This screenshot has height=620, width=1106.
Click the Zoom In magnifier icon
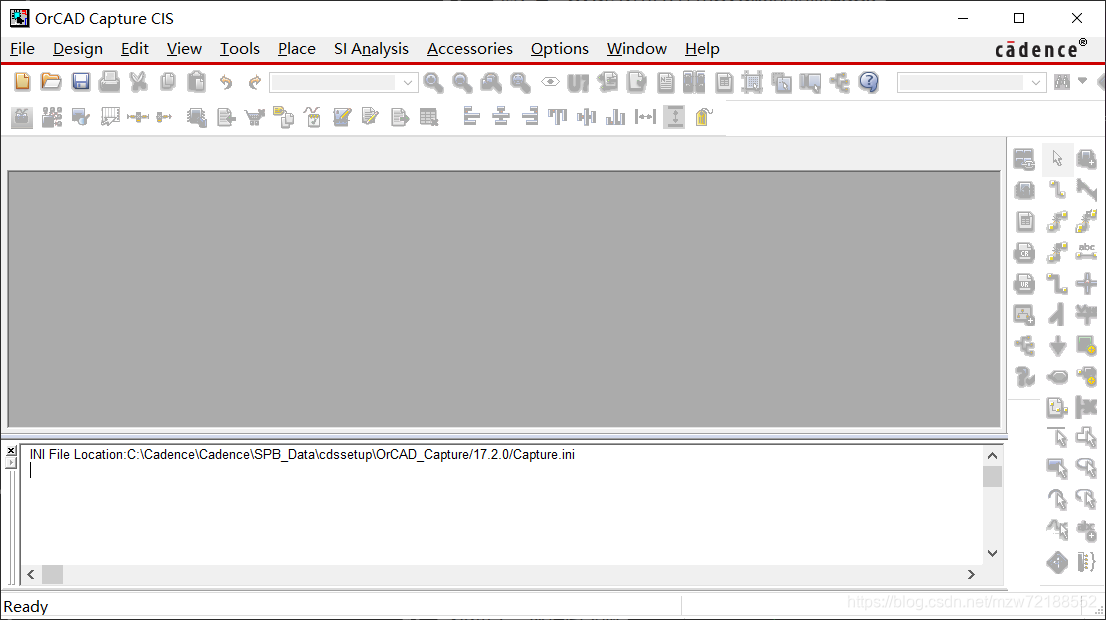433,82
